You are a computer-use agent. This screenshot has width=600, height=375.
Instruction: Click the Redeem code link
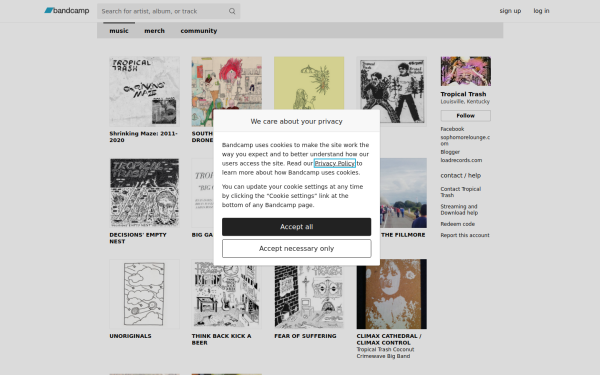coord(457,224)
